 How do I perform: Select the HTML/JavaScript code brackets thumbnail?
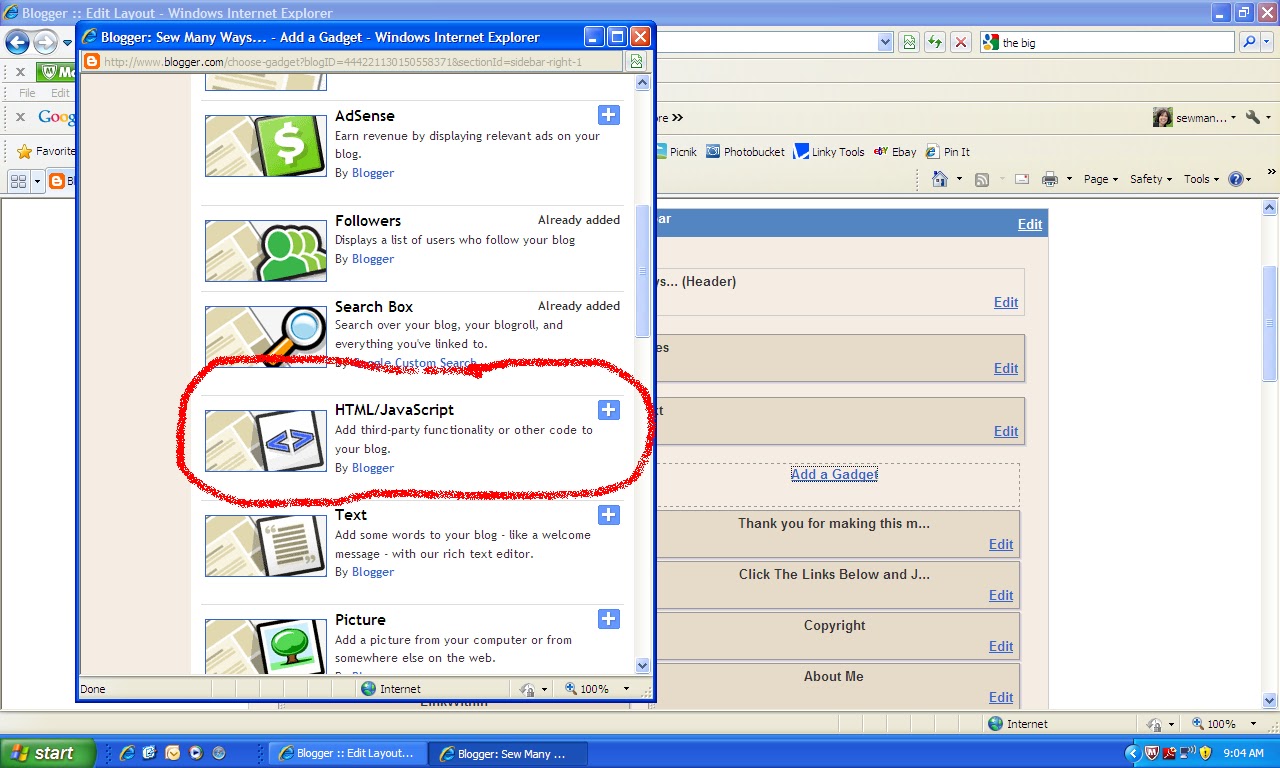pos(266,441)
